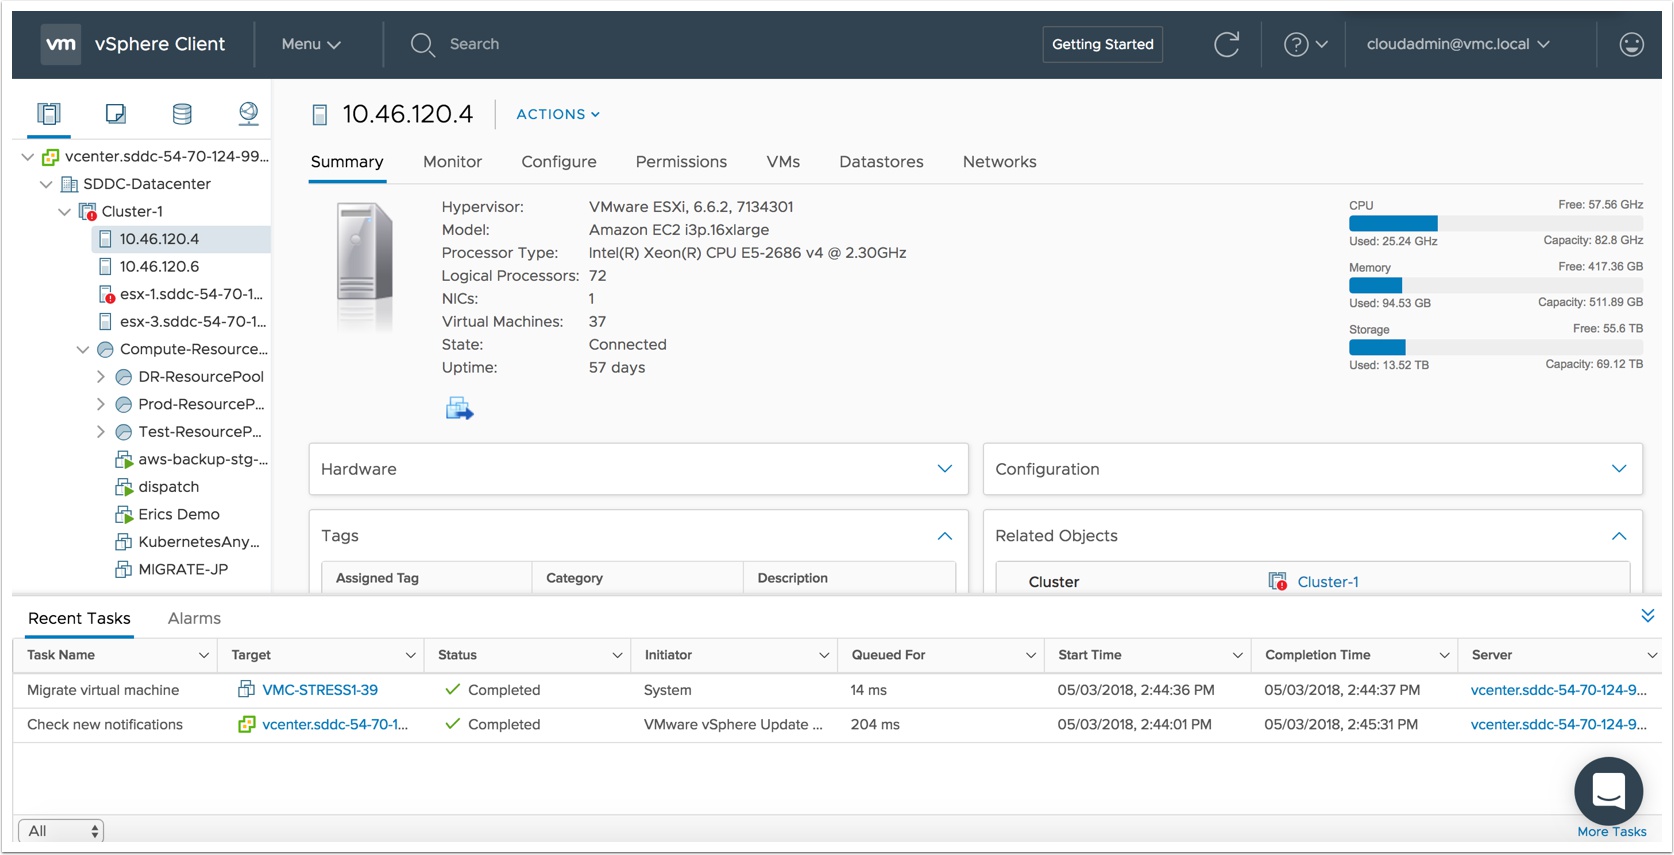Switch to the Alarms tab
Image resolution: width=1674 pixels, height=855 pixels.
194,618
